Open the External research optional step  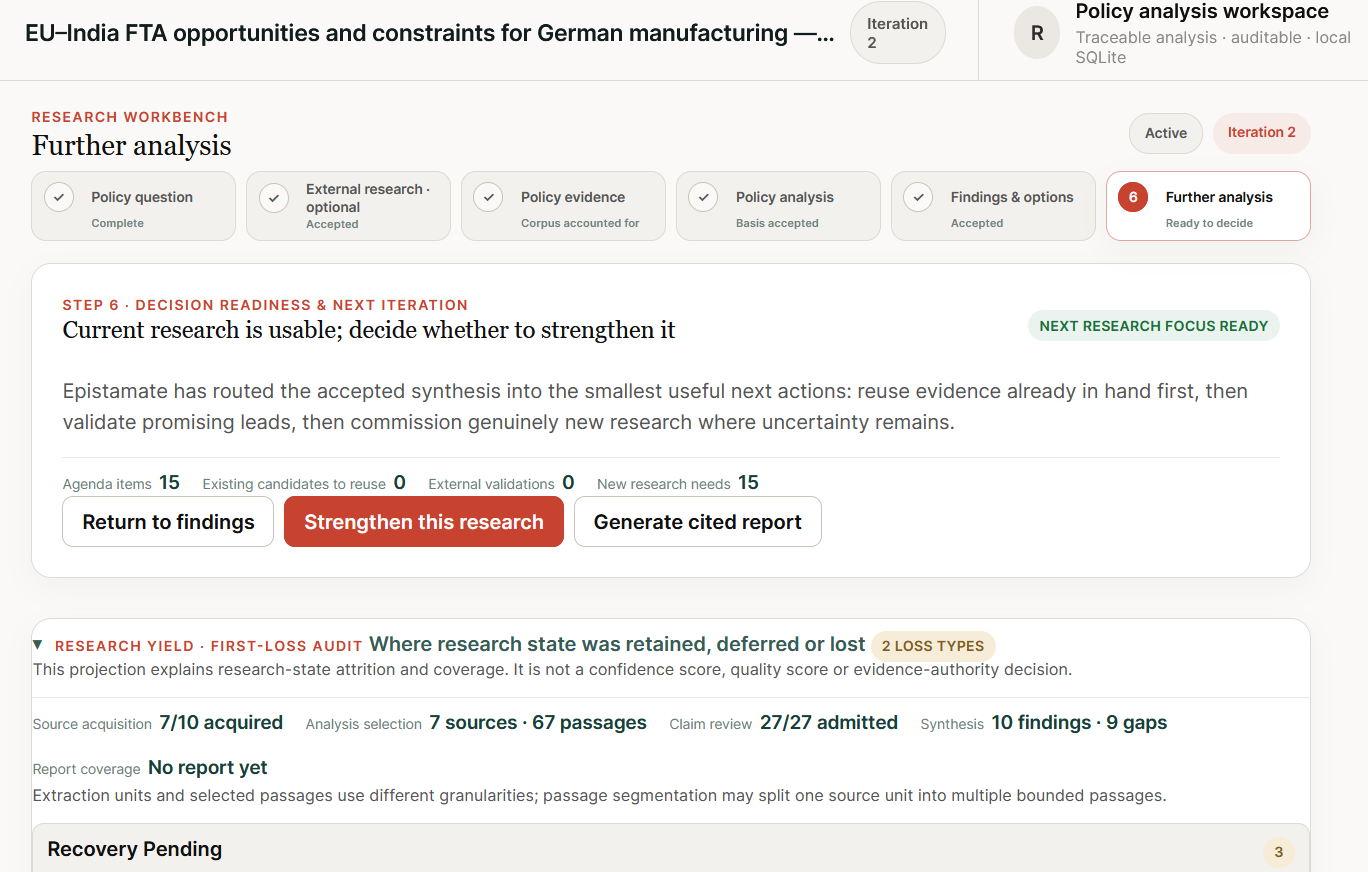[x=348, y=206]
